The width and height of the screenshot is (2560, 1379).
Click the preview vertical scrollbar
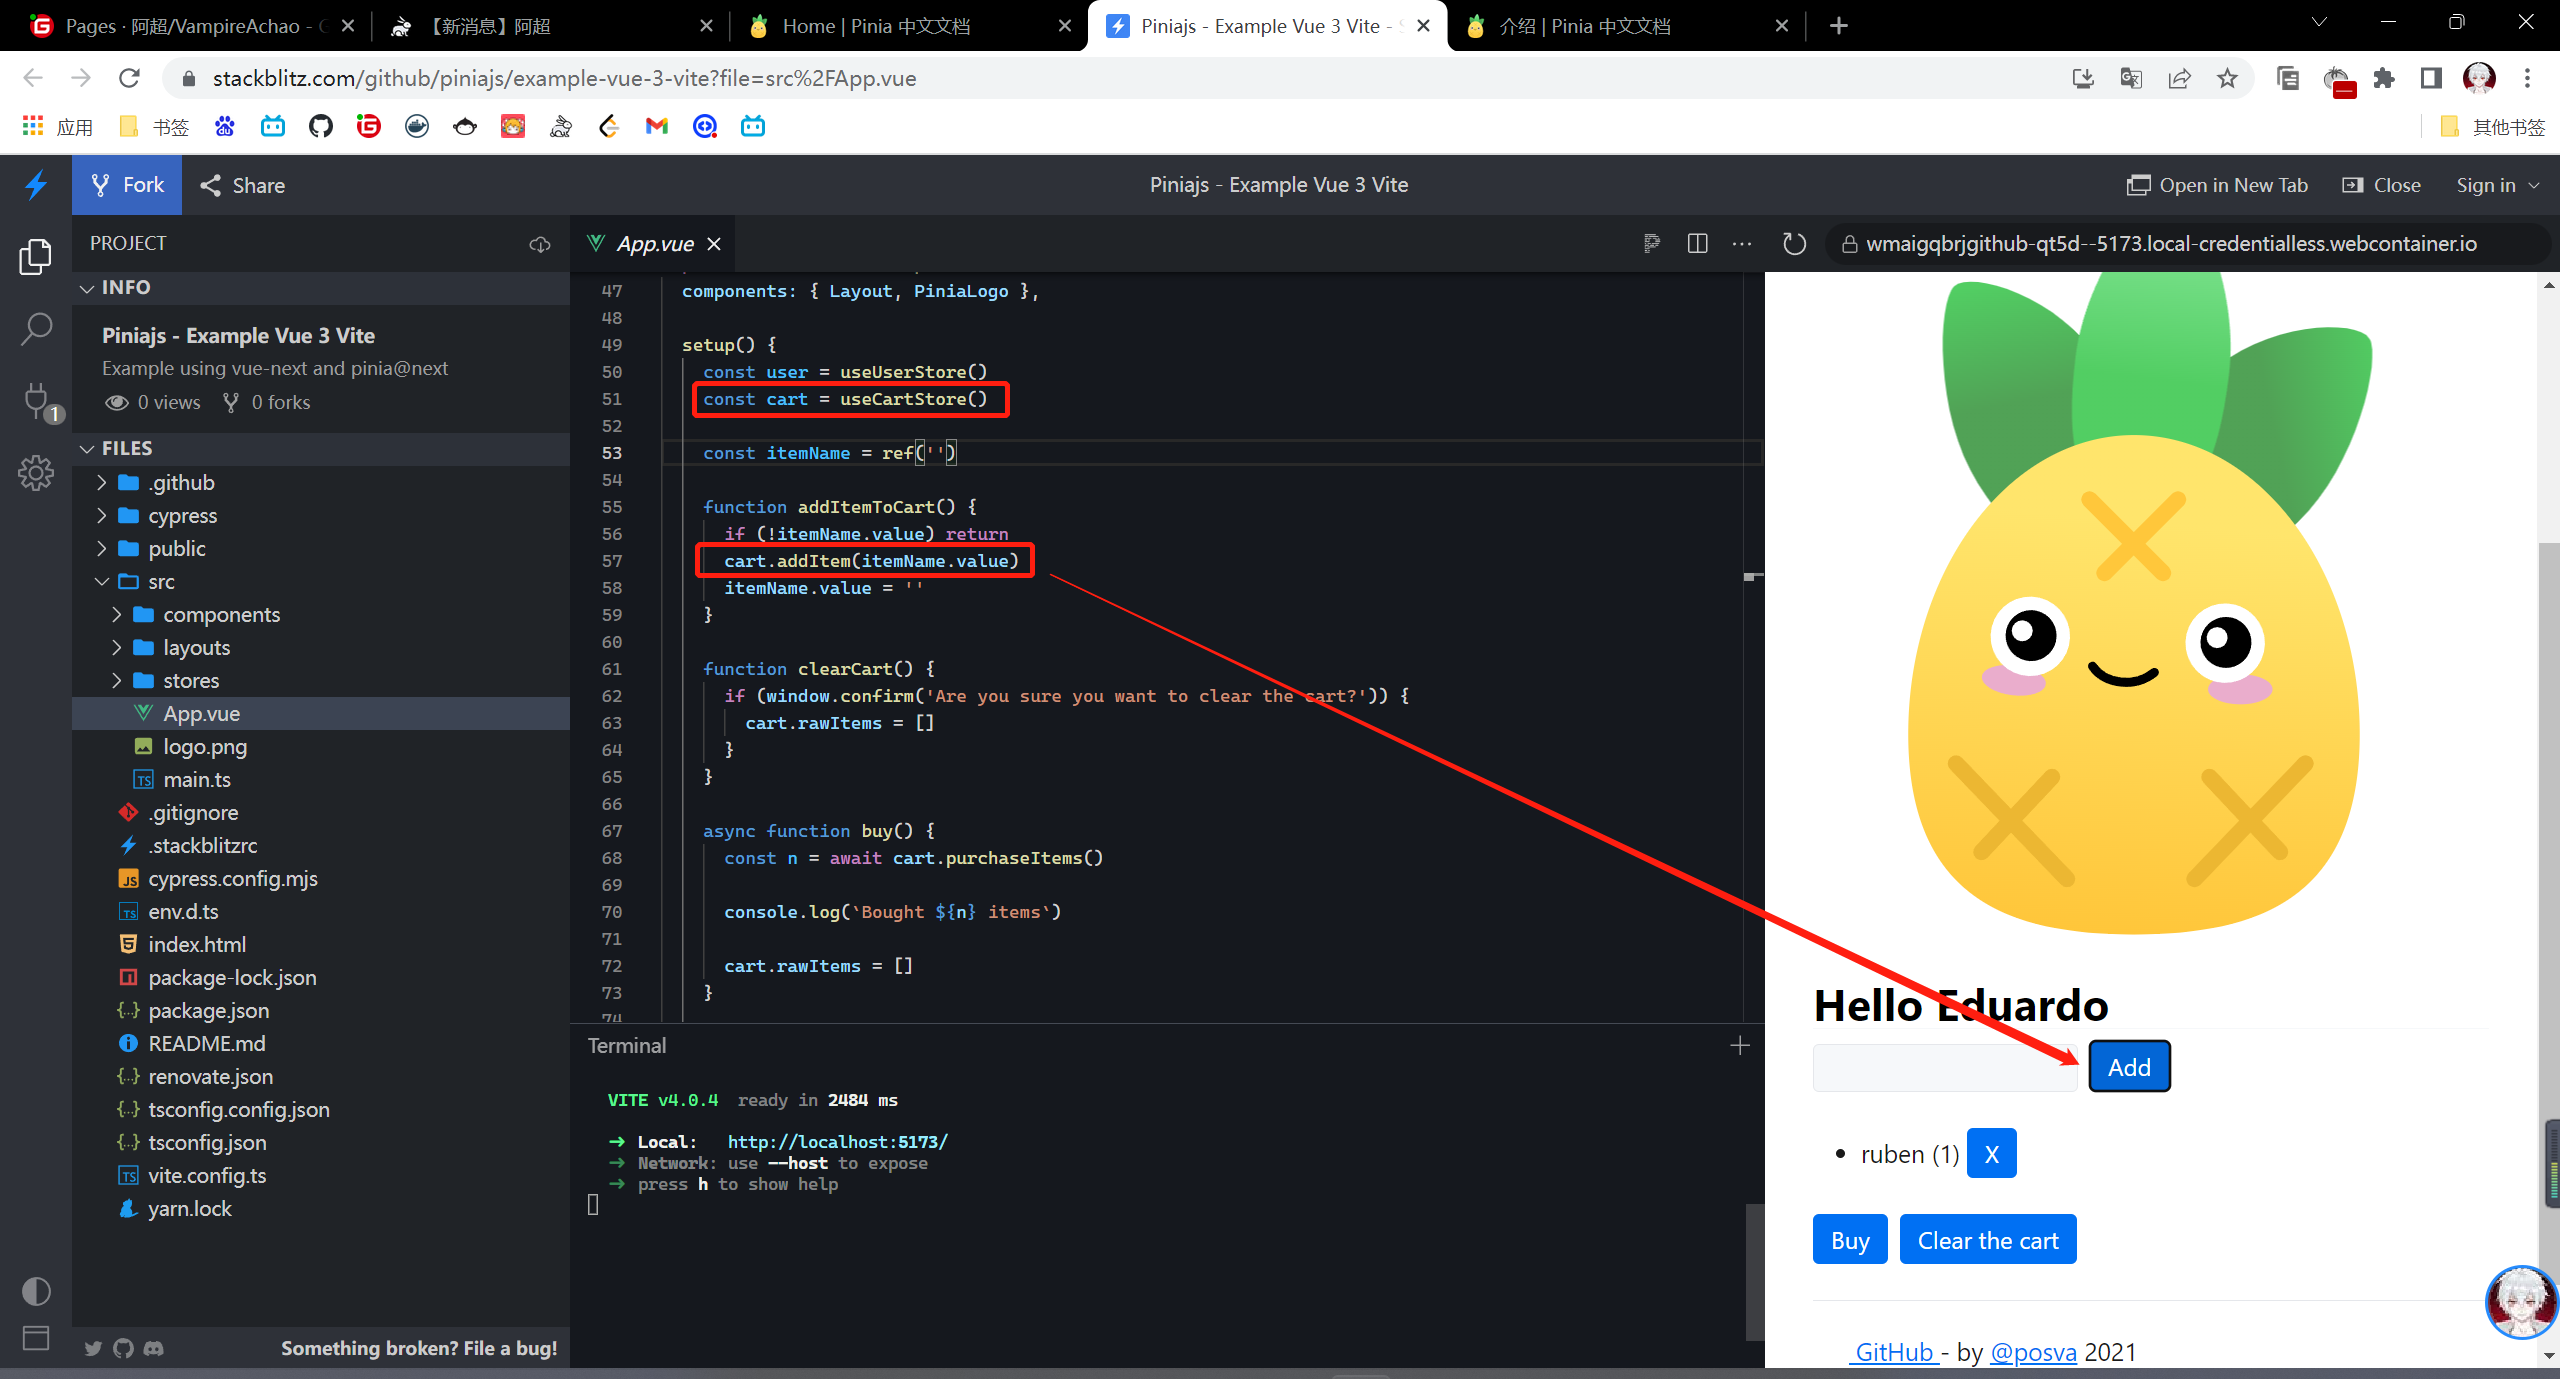[x=2548, y=800]
